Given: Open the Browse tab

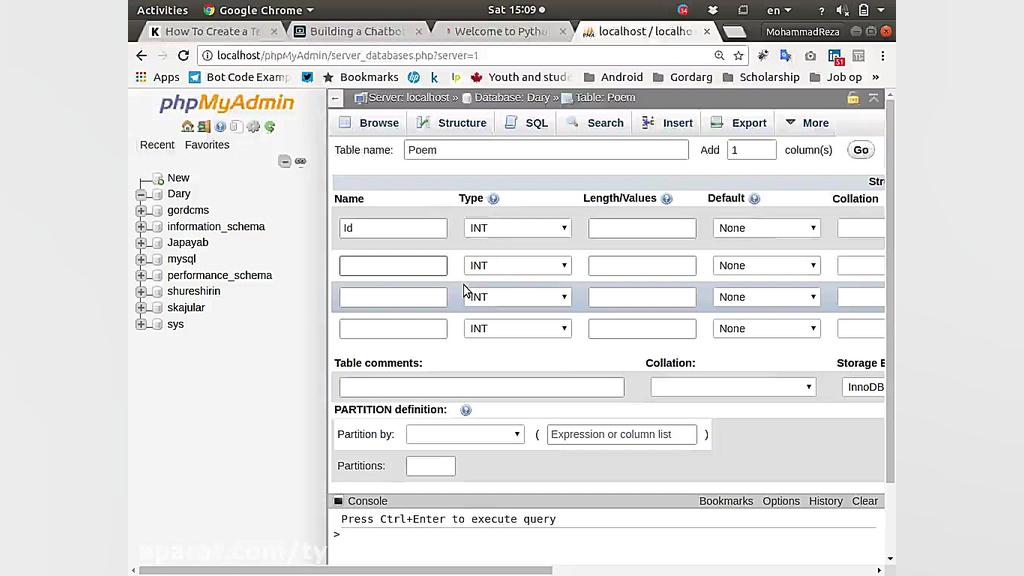Looking at the screenshot, I should (369, 123).
